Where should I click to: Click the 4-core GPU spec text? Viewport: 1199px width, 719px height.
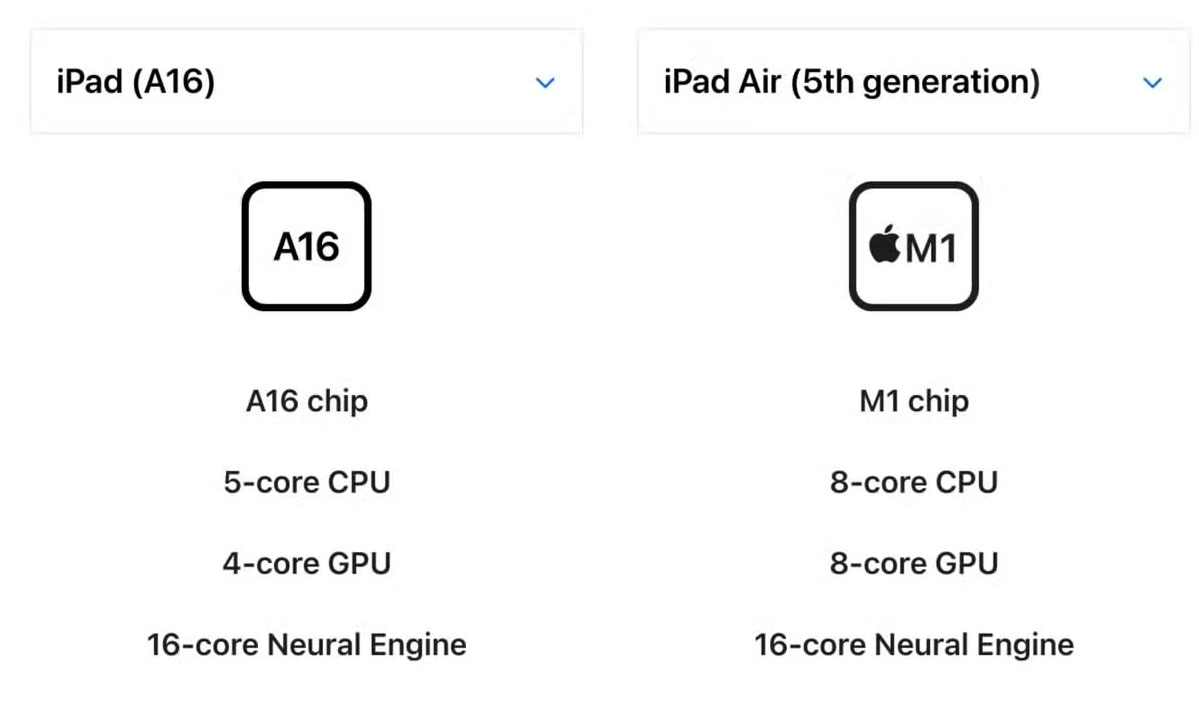click(307, 563)
